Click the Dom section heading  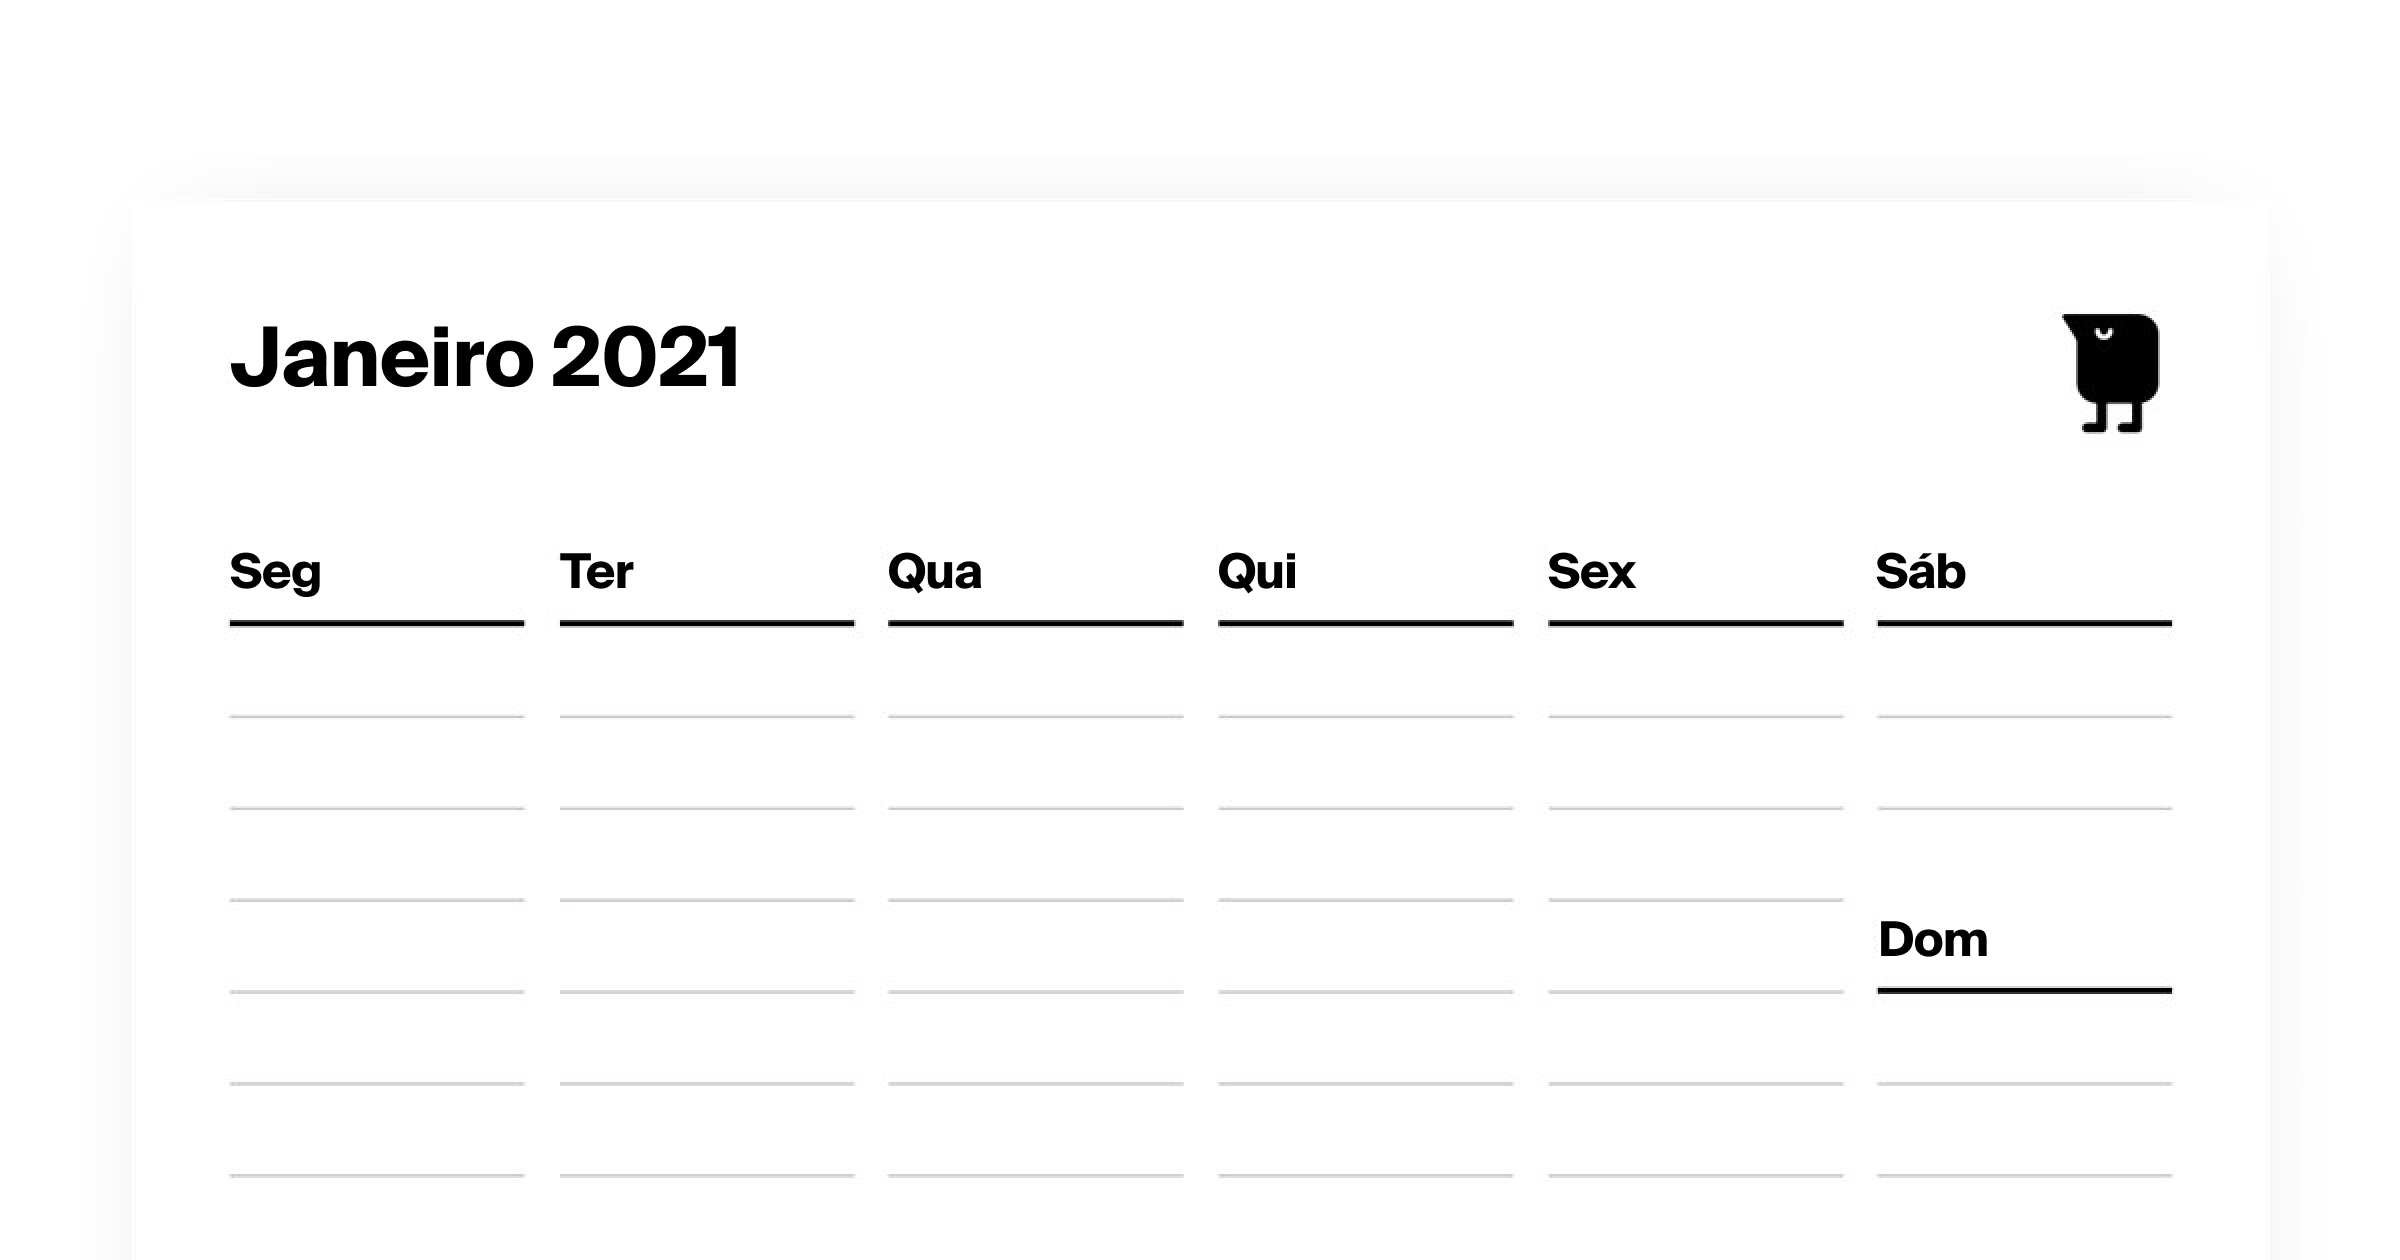(1933, 940)
